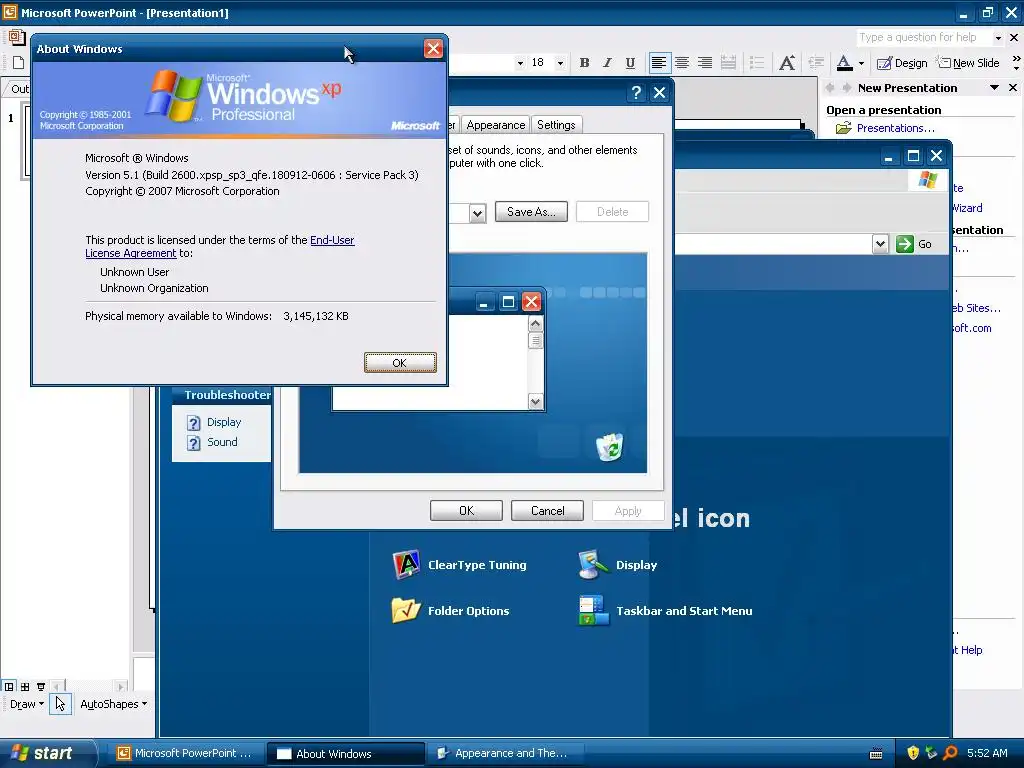The height and width of the screenshot is (768, 1024).
Task: Open the Display troubleshooter
Action: tap(214, 423)
